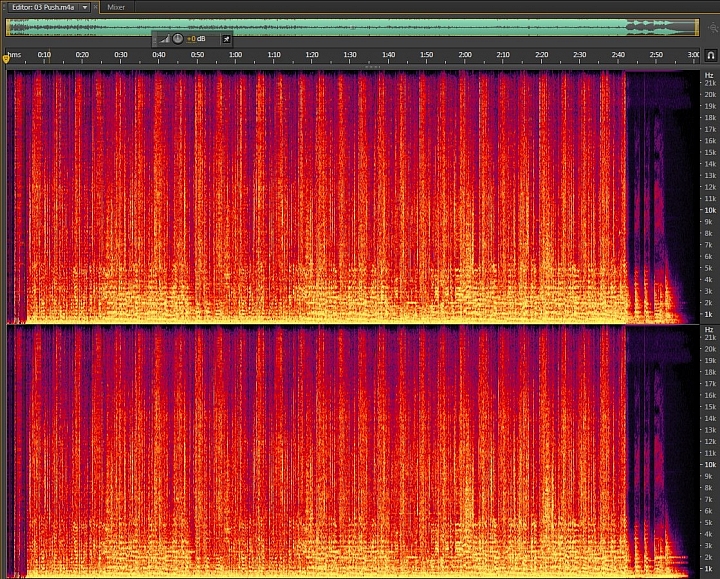Click the volume fade icon in HUD
720x579 pixels.
coord(165,39)
